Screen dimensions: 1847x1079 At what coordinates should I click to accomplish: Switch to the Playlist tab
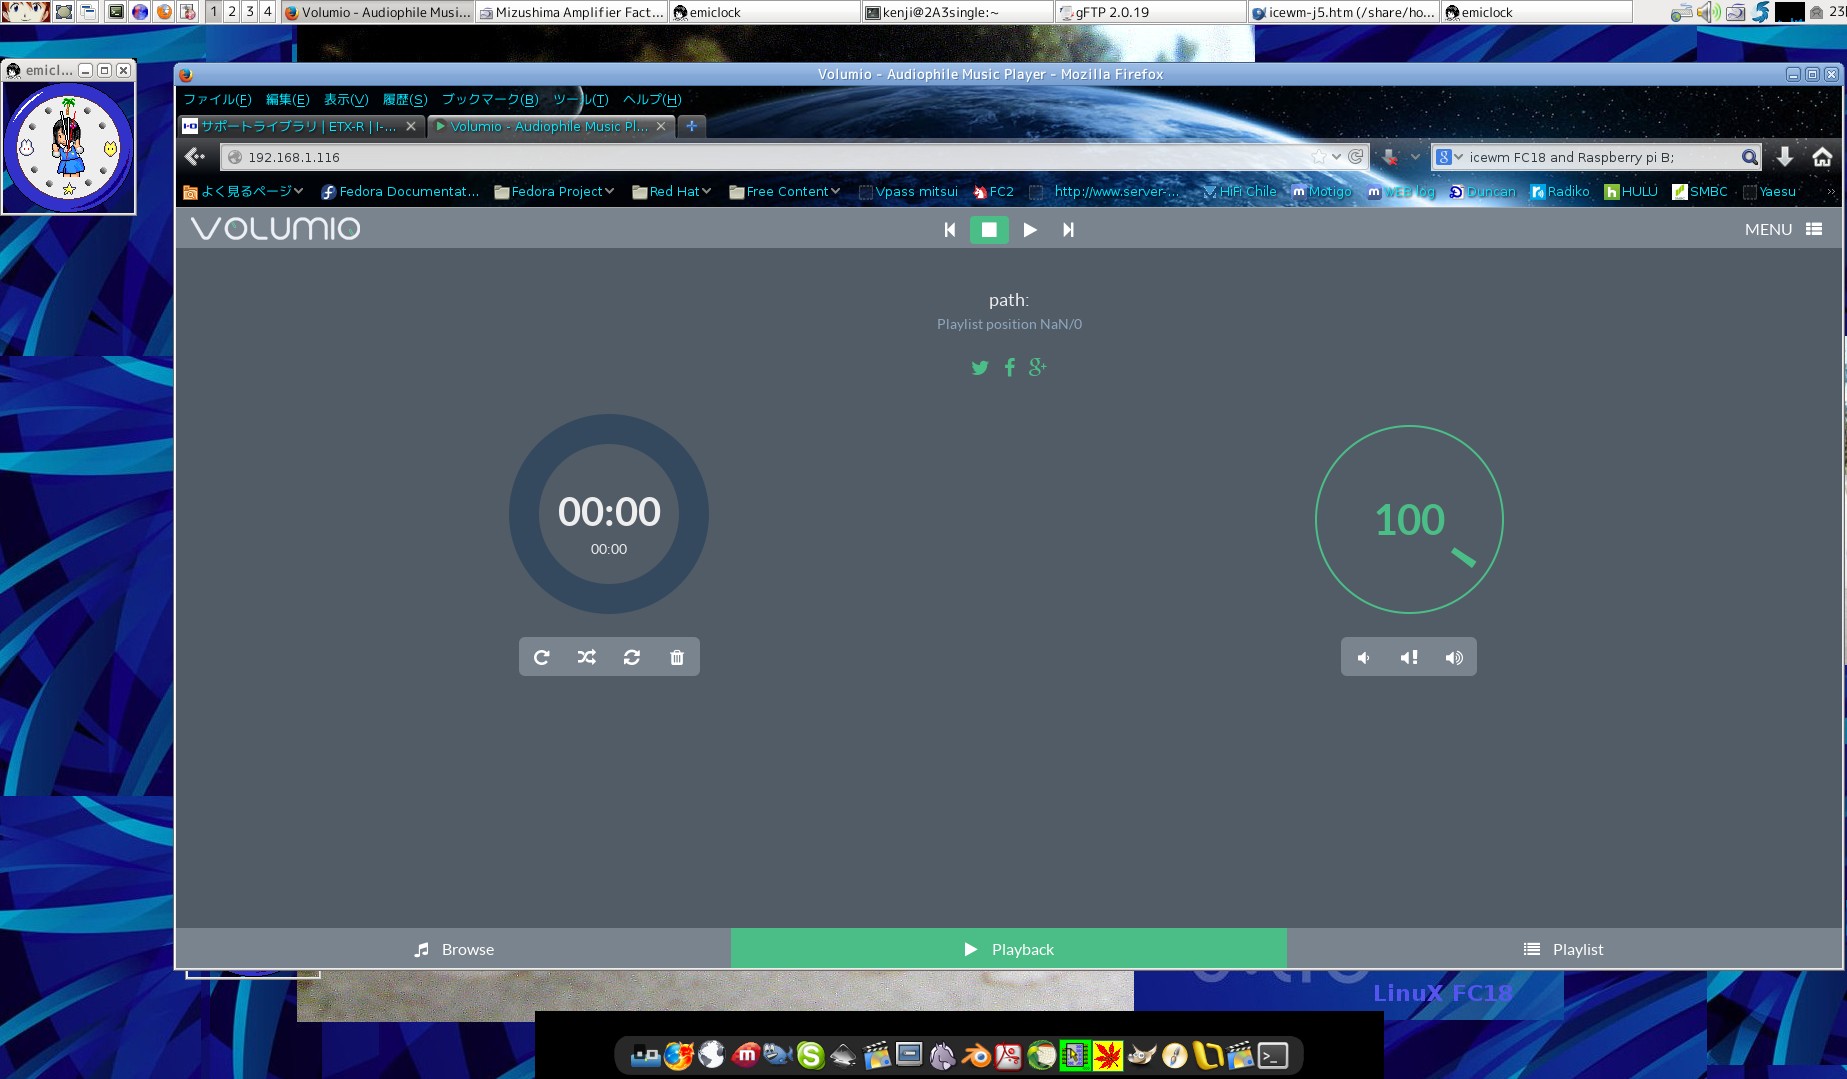pyautogui.click(x=1564, y=949)
